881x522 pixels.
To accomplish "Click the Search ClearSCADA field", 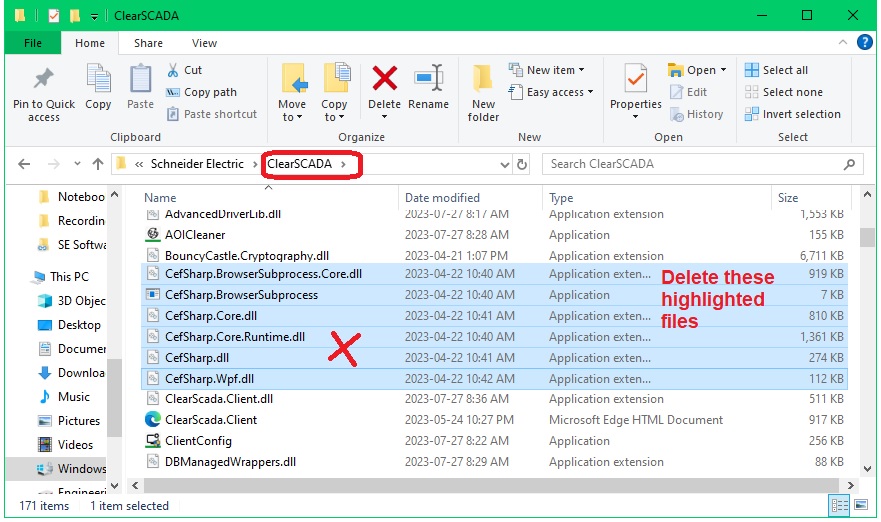I will coord(702,164).
